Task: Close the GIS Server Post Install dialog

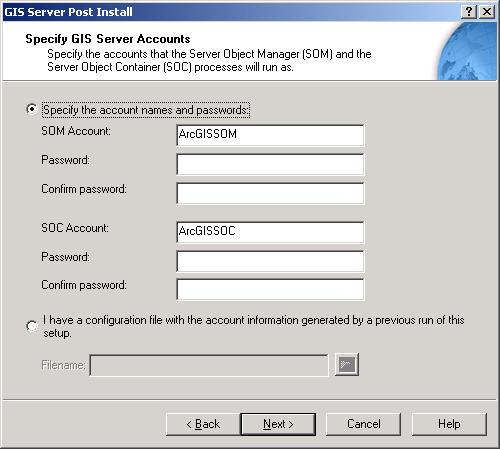Action: coord(487,12)
